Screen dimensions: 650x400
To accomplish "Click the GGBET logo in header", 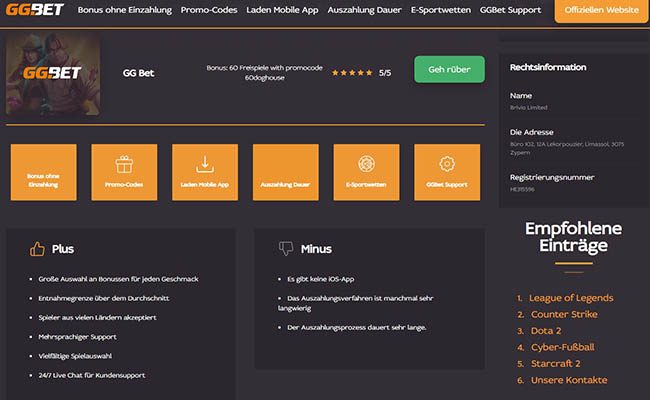I will click(x=35, y=9).
